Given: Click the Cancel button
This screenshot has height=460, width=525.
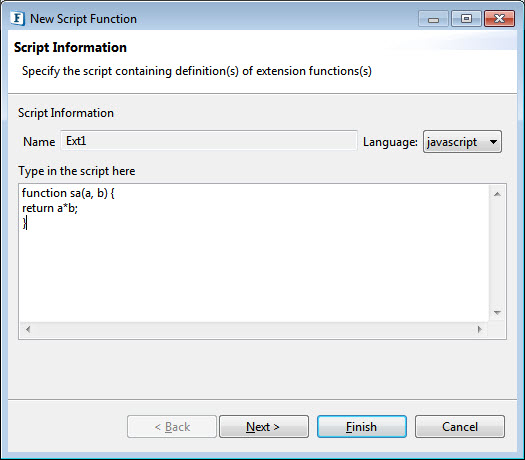Looking at the screenshot, I should pyautogui.click(x=460, y=427).
